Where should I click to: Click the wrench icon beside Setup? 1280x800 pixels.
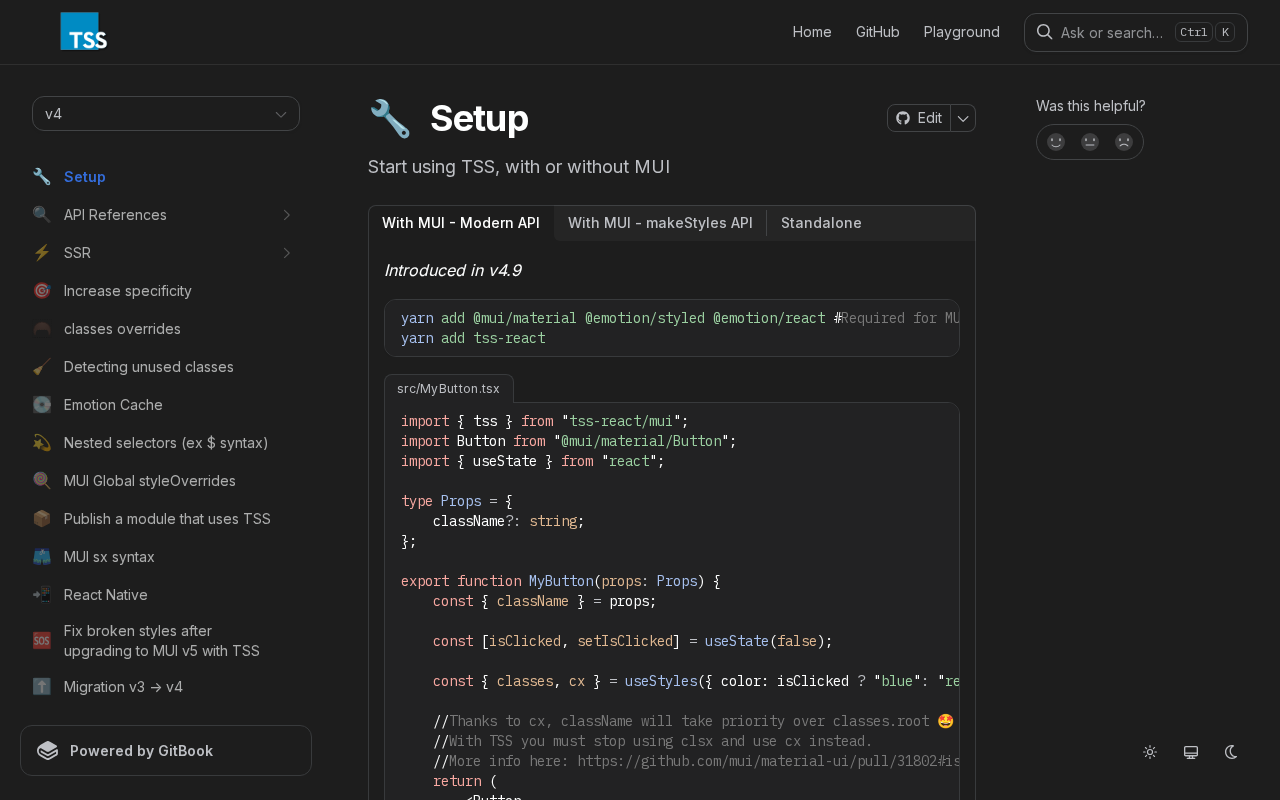[x=41, y=177]
